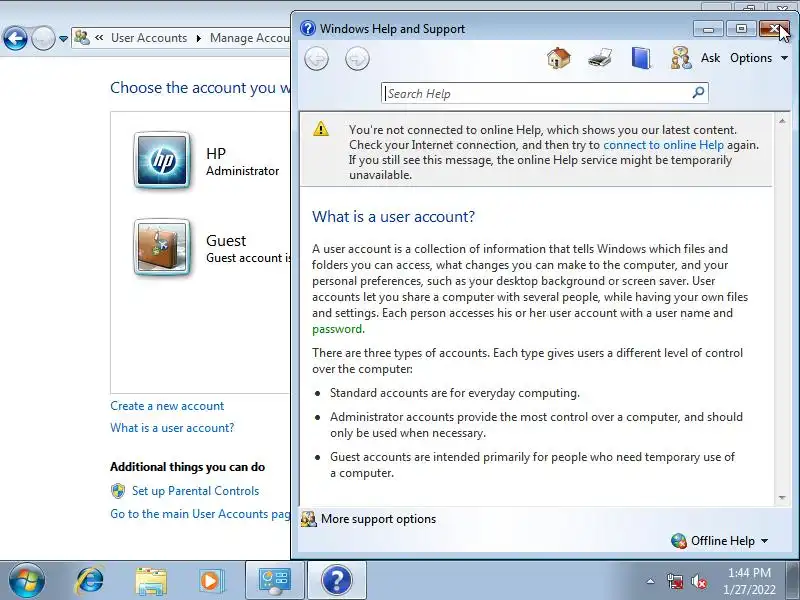This screenshot has width=800, height=600.
Task: Click the network status tray icon
Action: pos(675,581)
